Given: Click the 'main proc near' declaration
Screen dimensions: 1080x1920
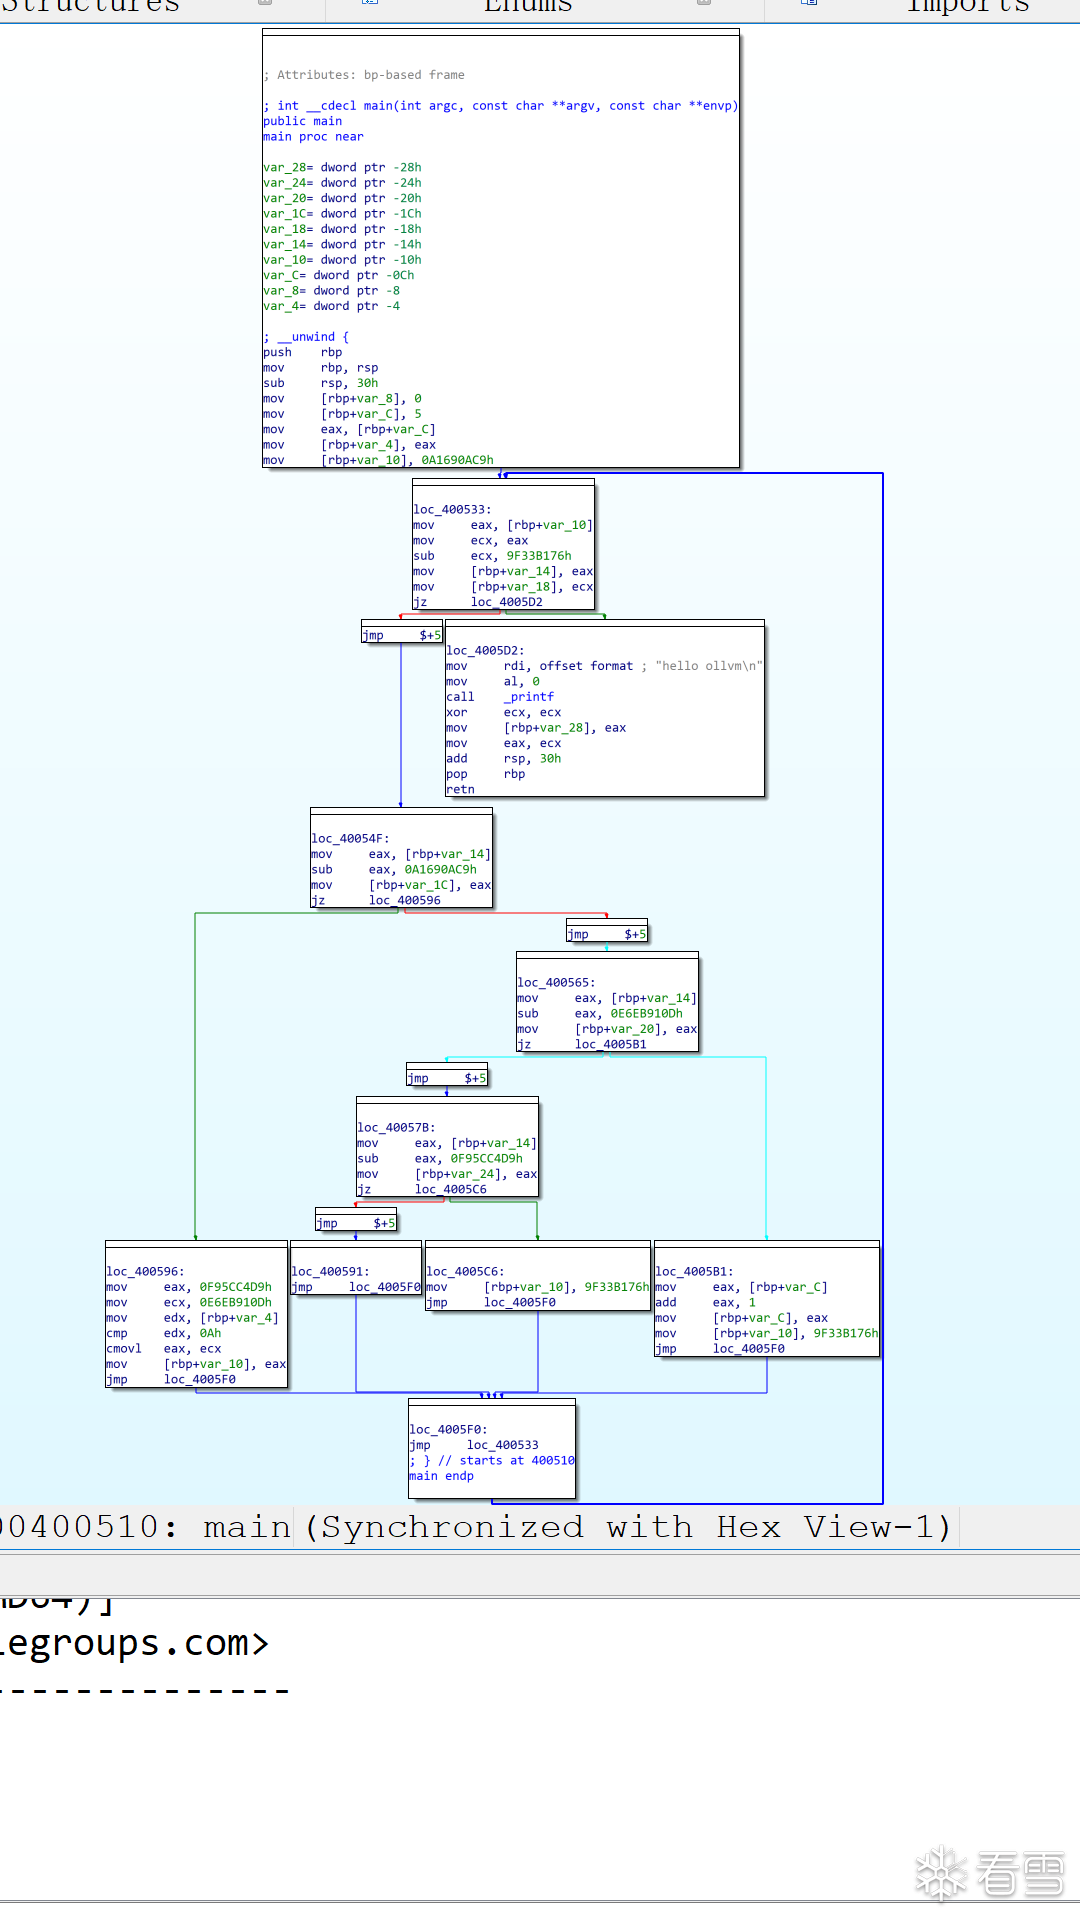Looking at the screenshot, I should click(314, 137).
